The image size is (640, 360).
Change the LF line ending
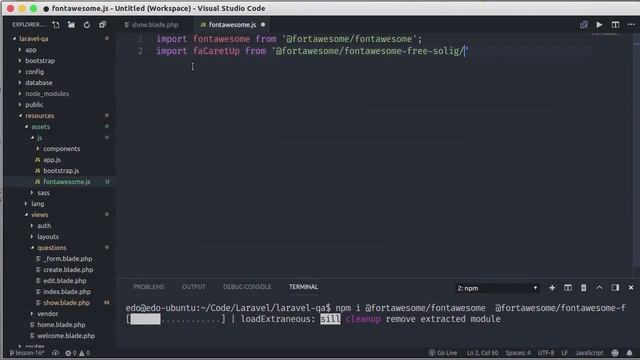[x=564, y=353]
